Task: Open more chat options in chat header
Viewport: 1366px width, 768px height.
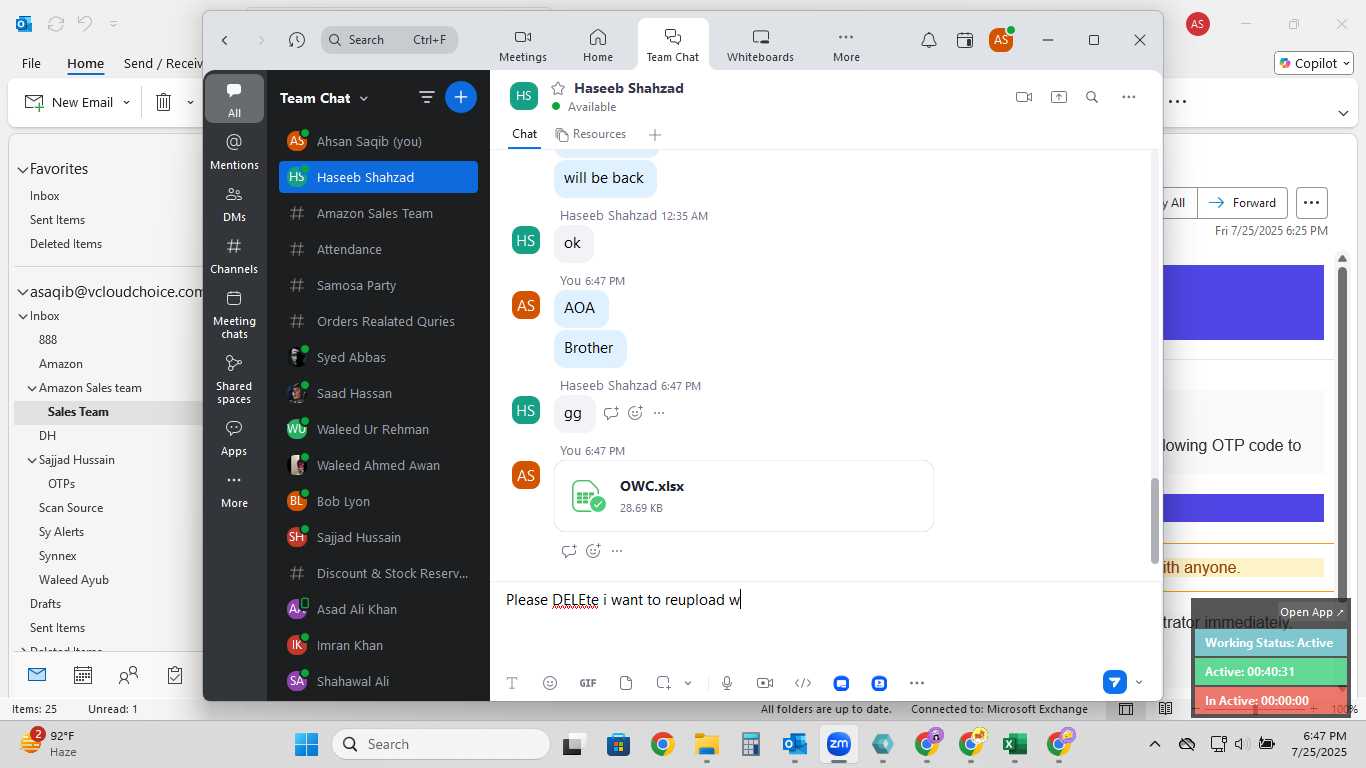Action: (1129, 97)
